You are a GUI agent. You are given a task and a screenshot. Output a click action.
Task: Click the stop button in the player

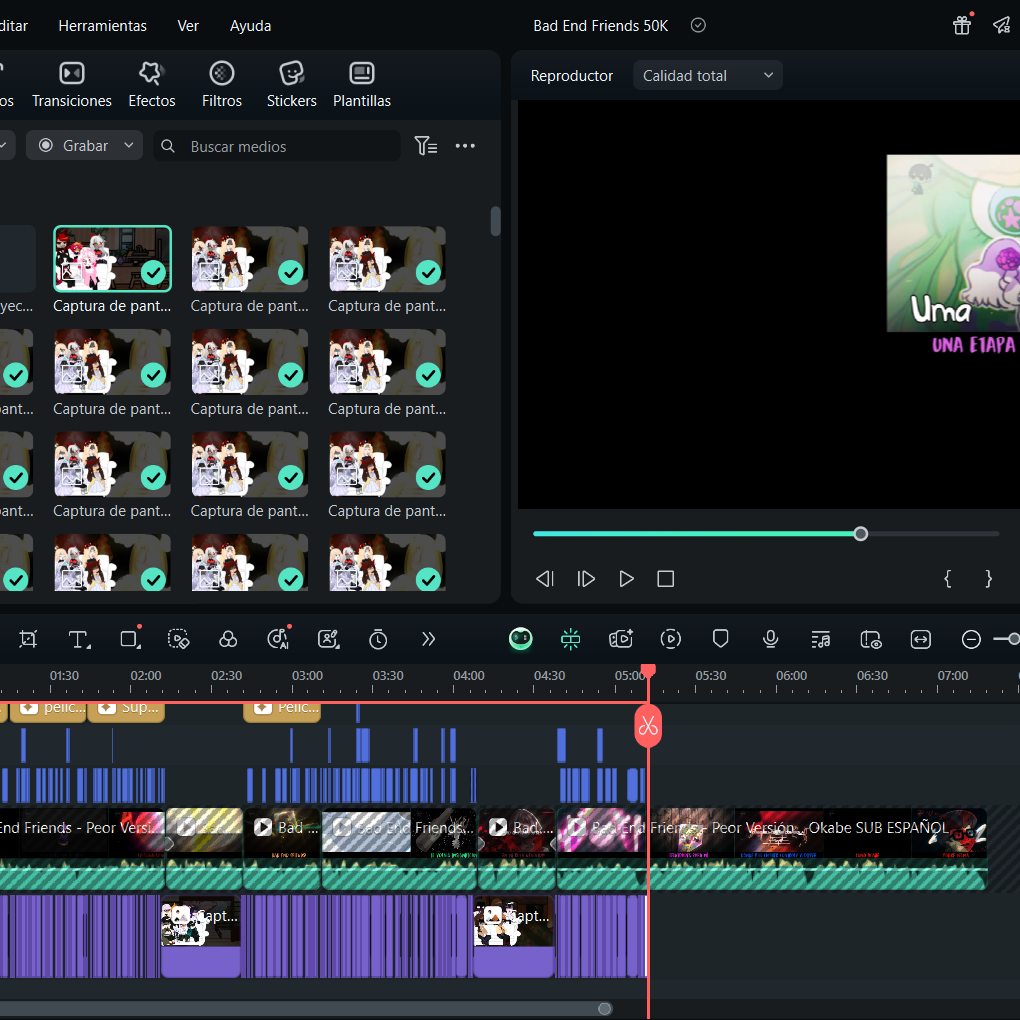coord(666,579)
